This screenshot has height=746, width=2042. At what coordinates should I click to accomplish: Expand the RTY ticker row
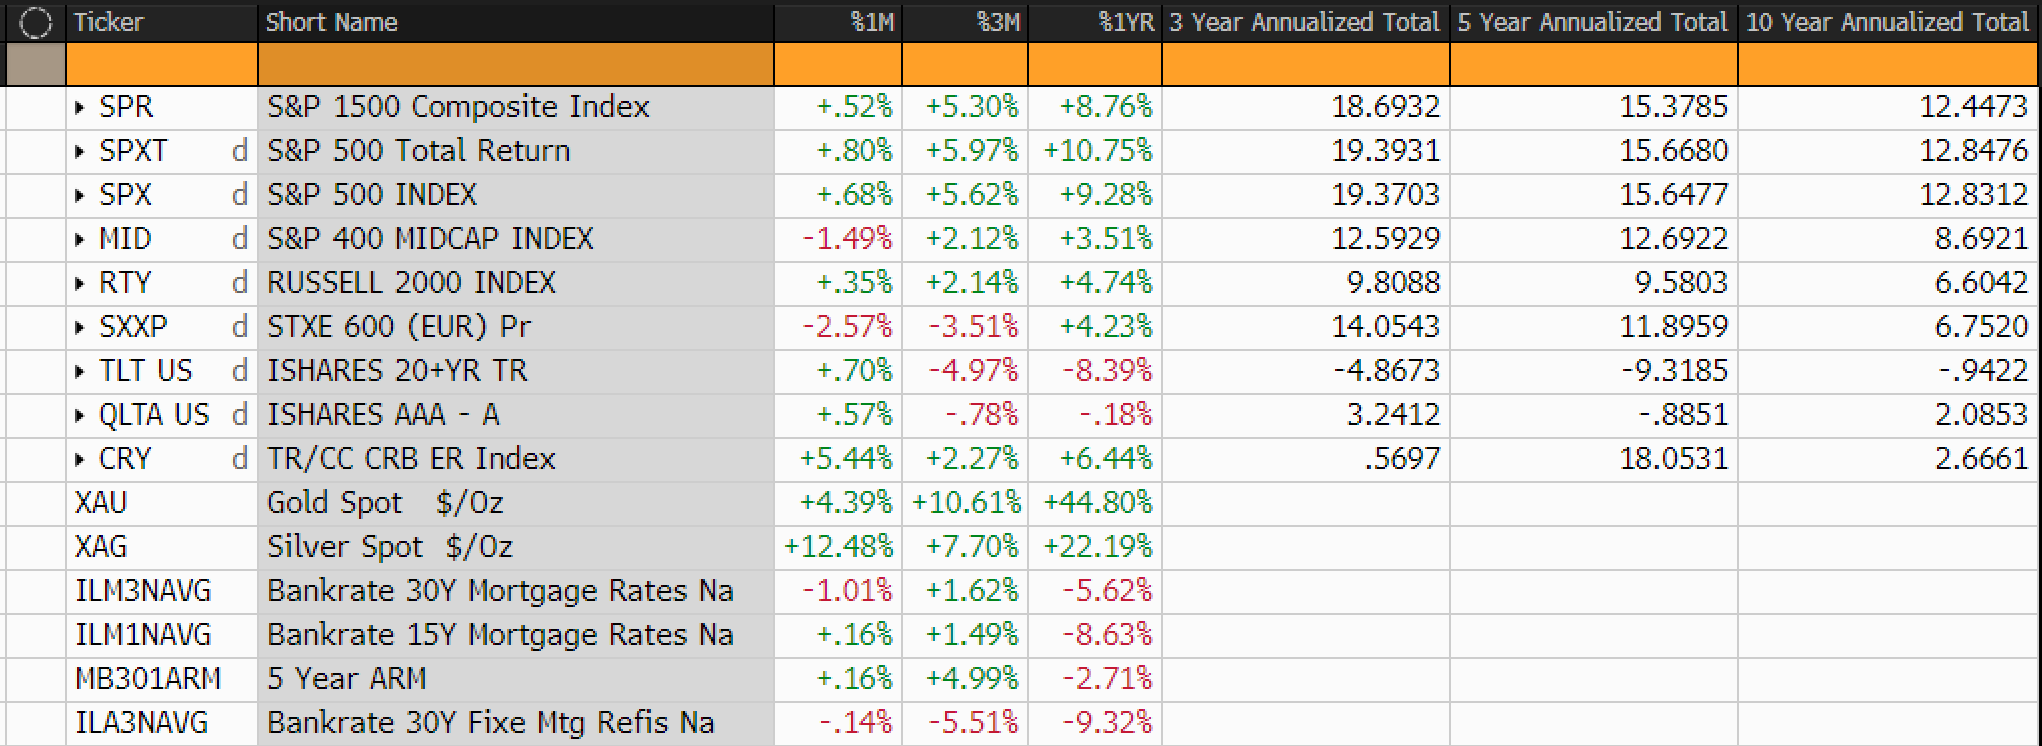click(x=80, y=283)
